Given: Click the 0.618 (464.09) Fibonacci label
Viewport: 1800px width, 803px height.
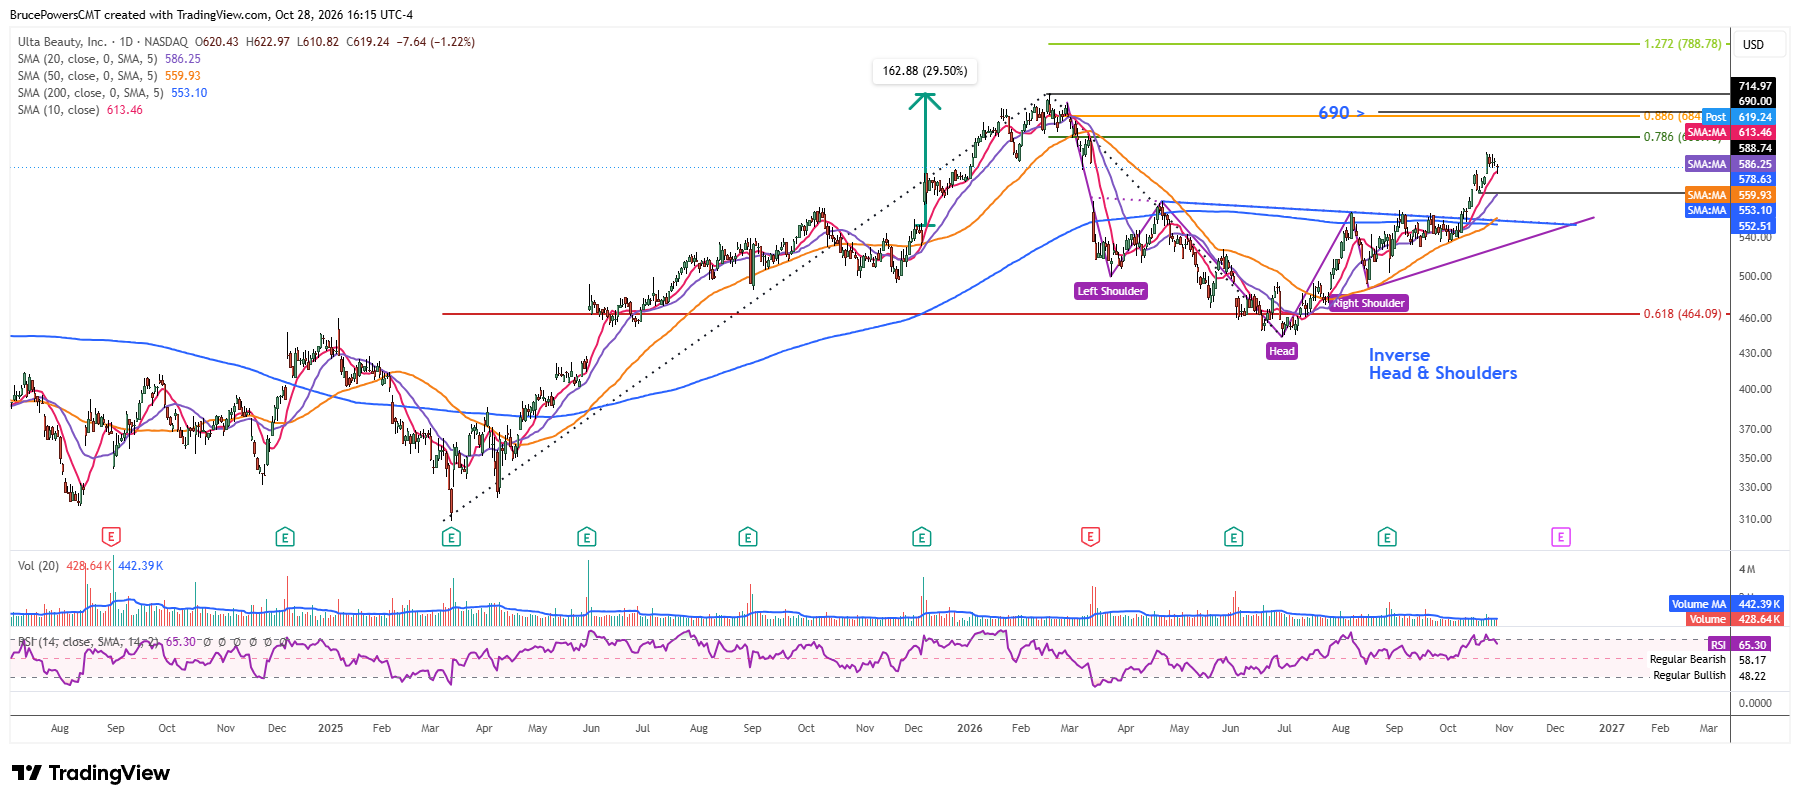Looking at the screenshot, I should pos(1683,314).
